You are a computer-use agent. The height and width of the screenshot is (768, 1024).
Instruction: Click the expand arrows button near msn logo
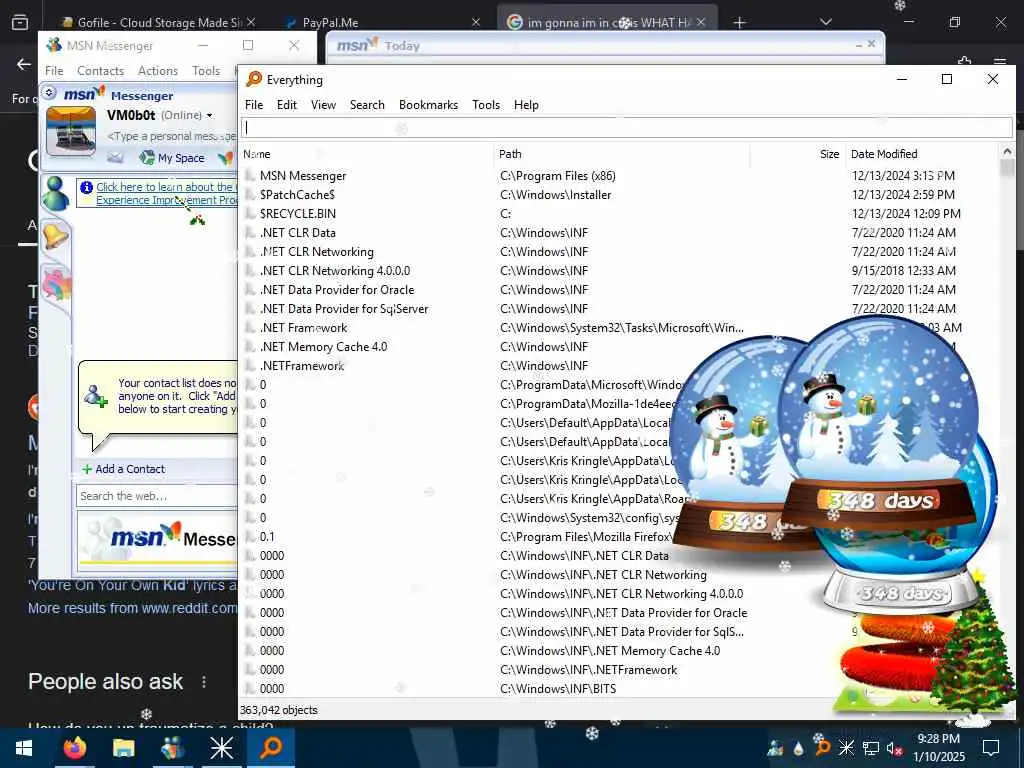pos(49,93)
